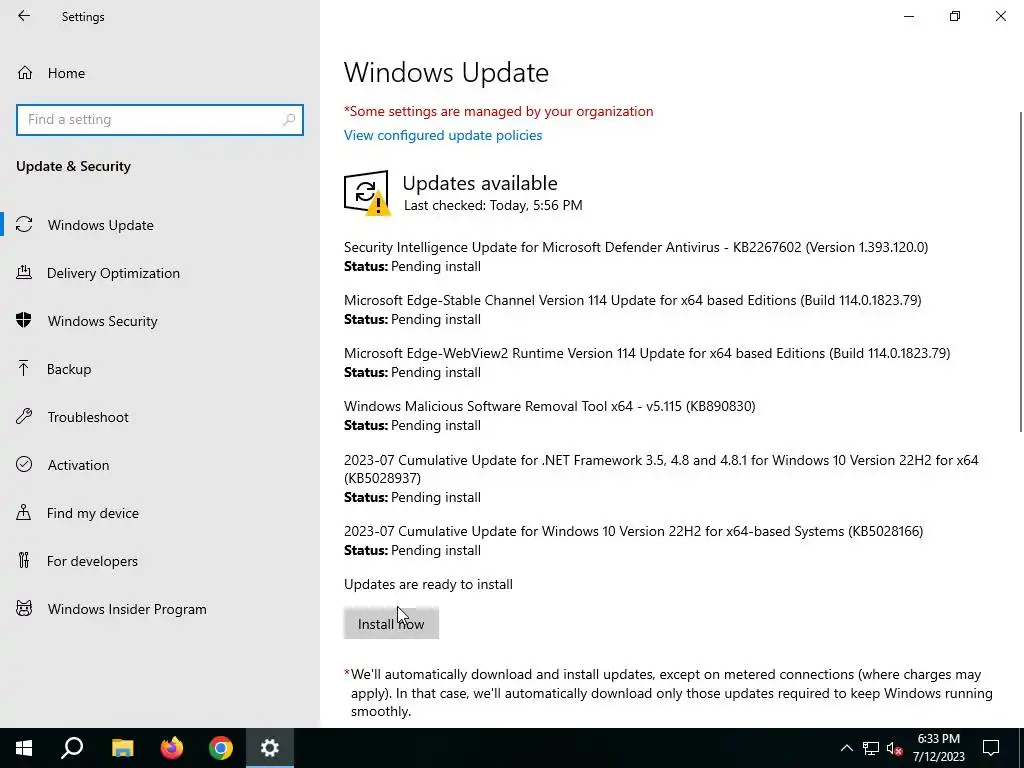Click the Windows Security shield icon

pyautogui.click(x=24, y=320)
